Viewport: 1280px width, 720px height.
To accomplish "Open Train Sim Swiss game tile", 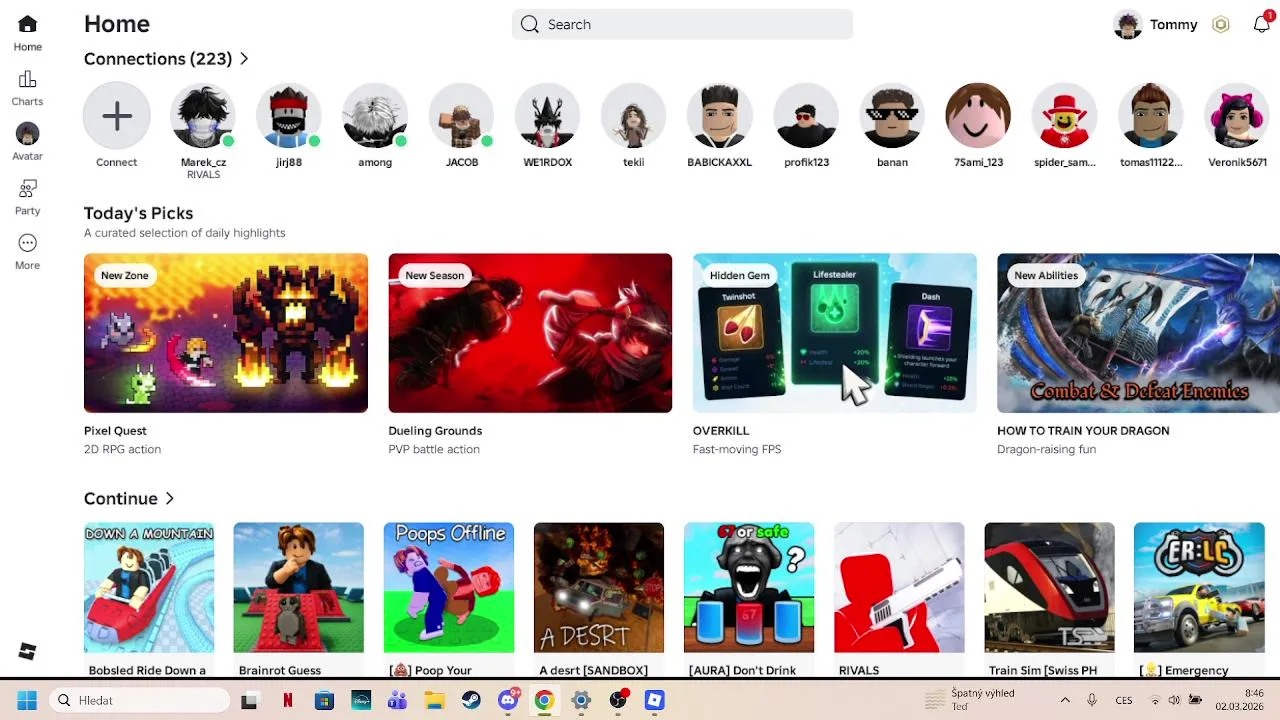I will 1049,587.
